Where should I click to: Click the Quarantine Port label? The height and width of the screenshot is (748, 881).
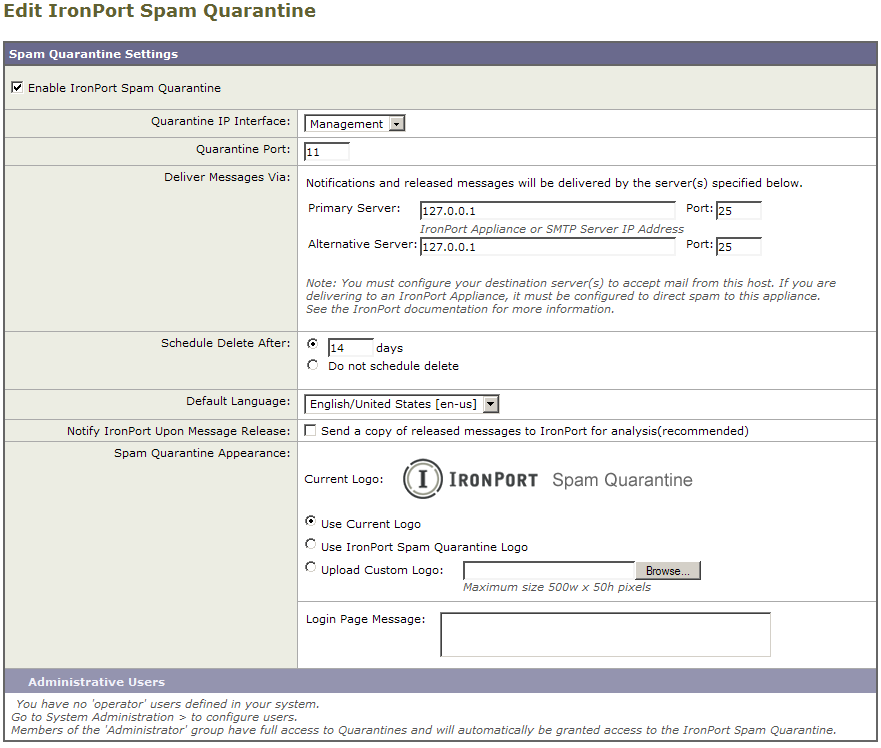point(243,149)
